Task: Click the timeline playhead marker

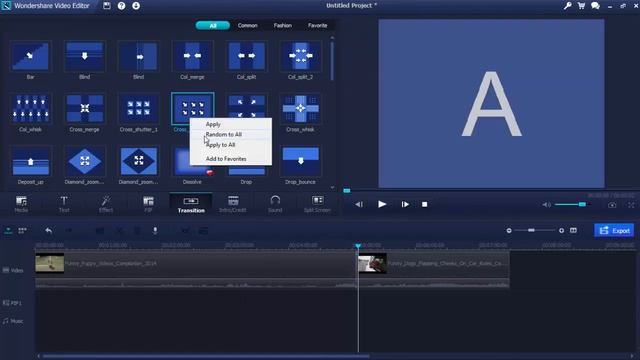Action: coord(358,246)
